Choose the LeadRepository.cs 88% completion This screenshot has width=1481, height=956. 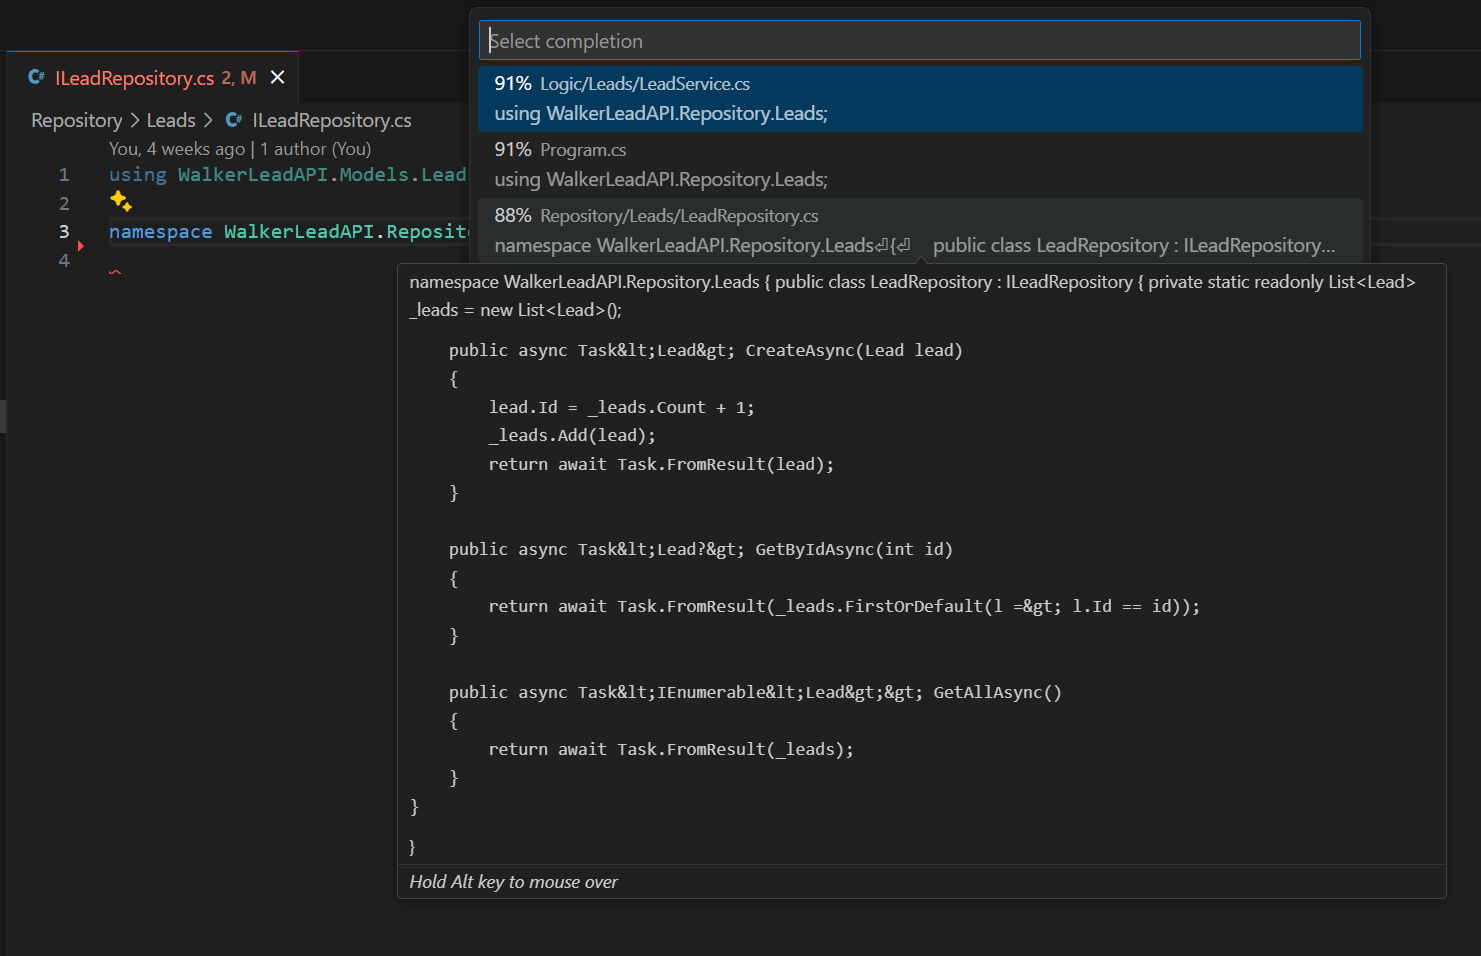point(920,231)
